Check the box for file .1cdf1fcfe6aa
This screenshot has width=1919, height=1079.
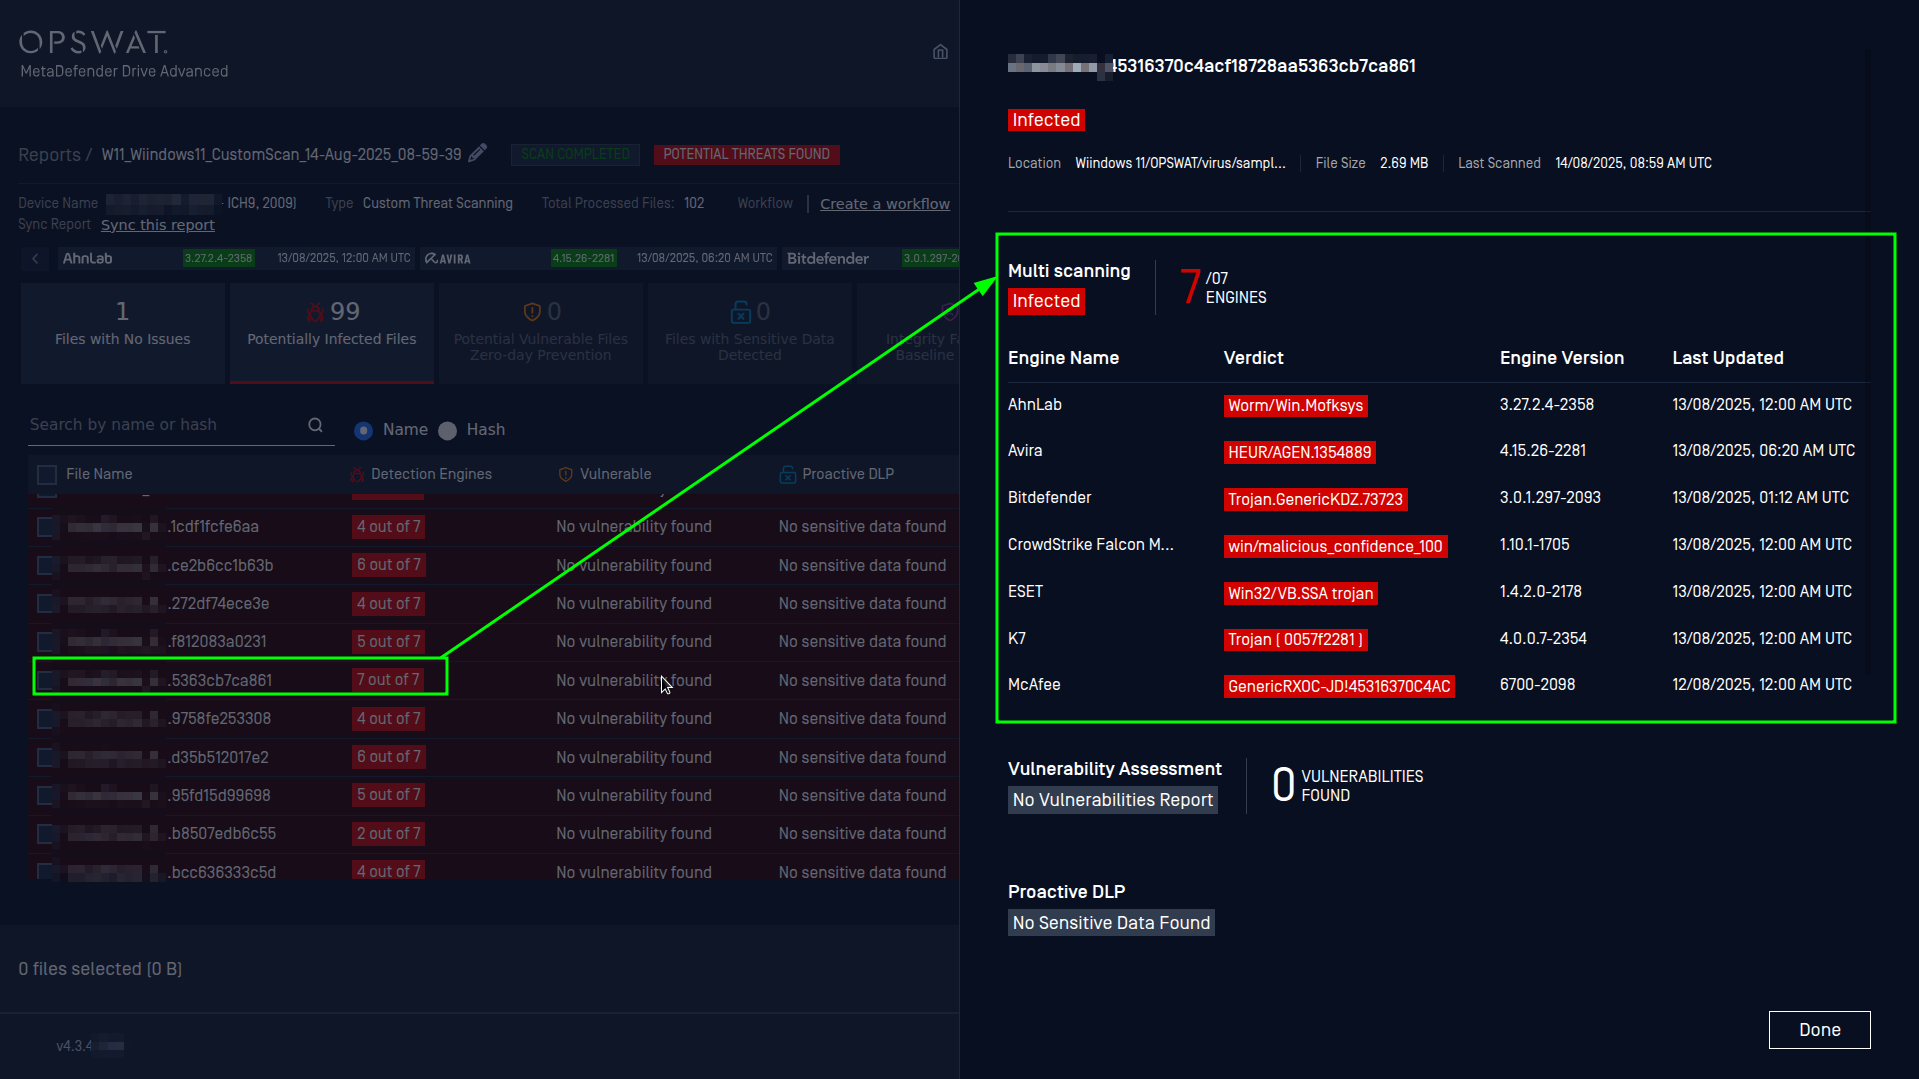pos(46,527)
